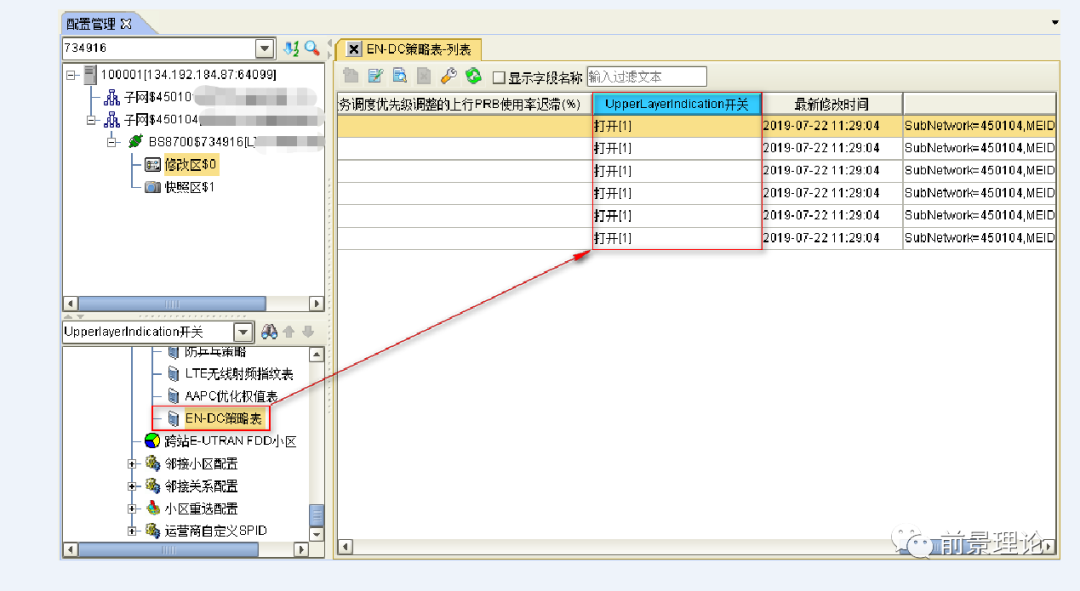Viewport: 1080px width, 591px height.
Task: Expand the 小区重选配置 tree node
Action: pyautogui.click(x=132, y=508)
